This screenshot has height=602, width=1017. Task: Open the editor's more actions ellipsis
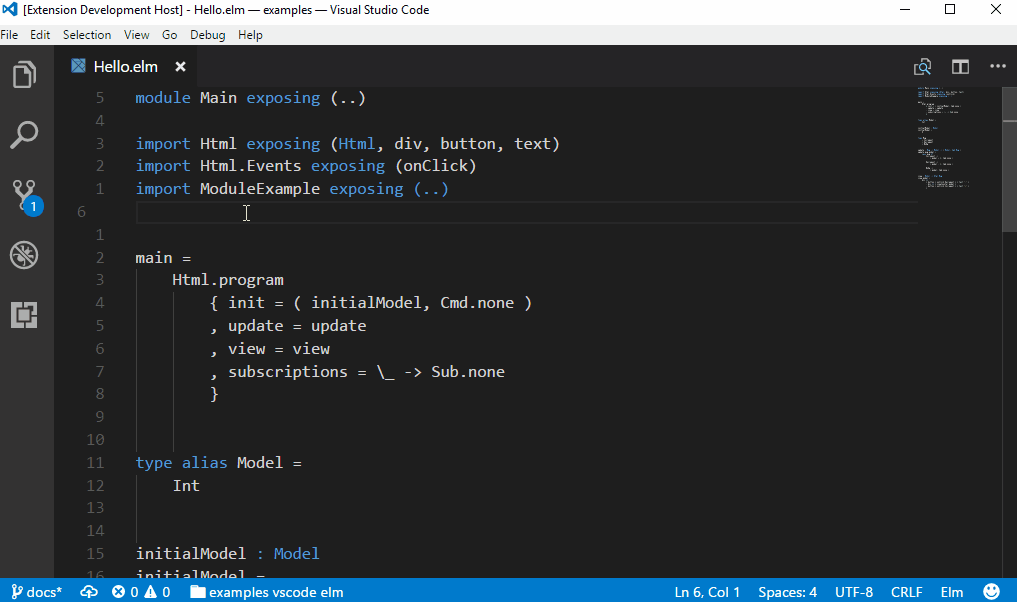click(x=998, y=66)
